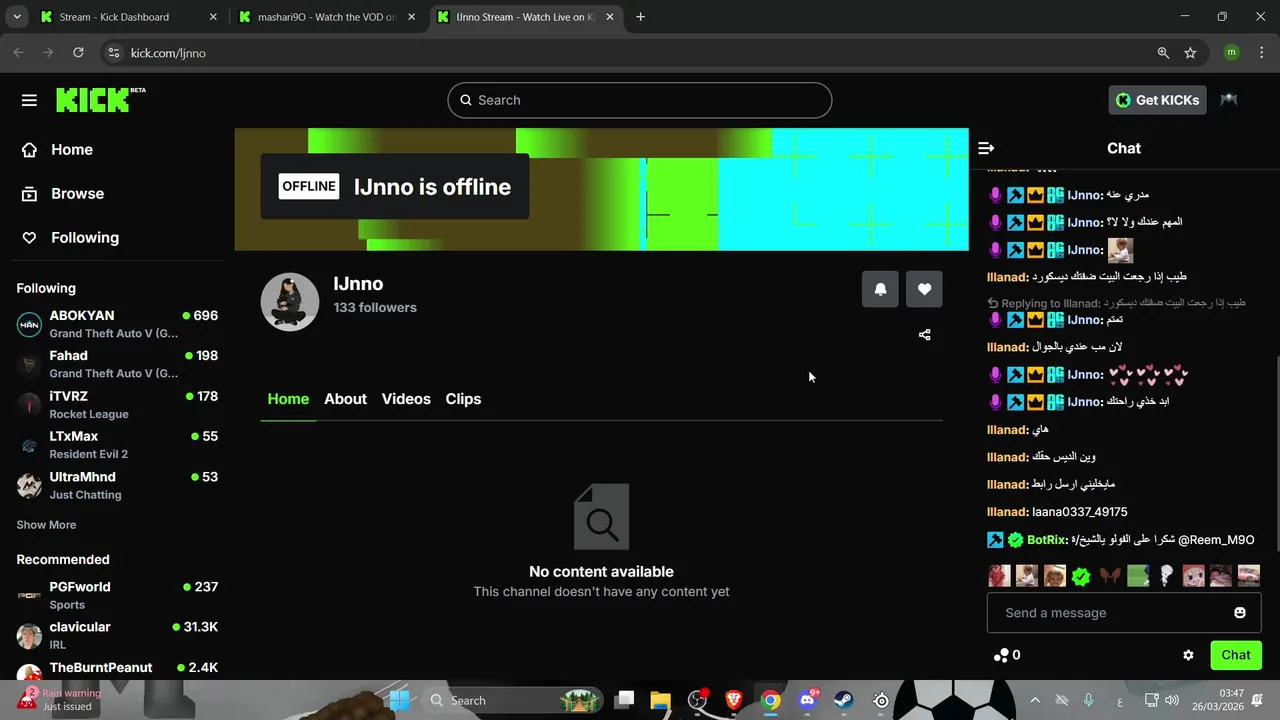Collapse the chat panel with the arrow icon
The width and height of the screenshot is (1280, 720).
point(986,148)
